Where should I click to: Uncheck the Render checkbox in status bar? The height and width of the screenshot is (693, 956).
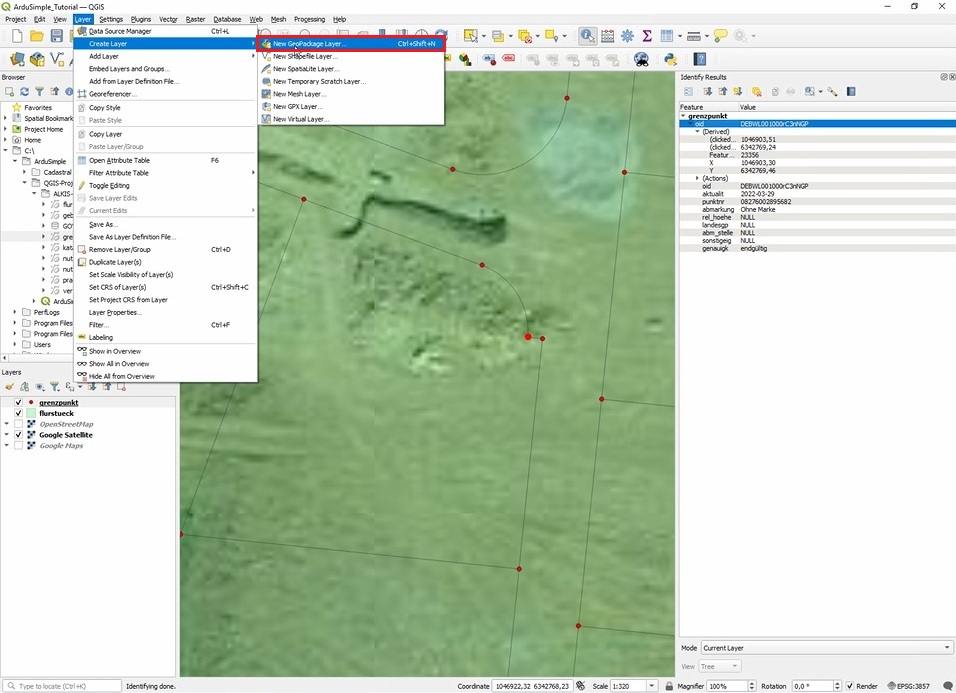(x=850, y=686)
